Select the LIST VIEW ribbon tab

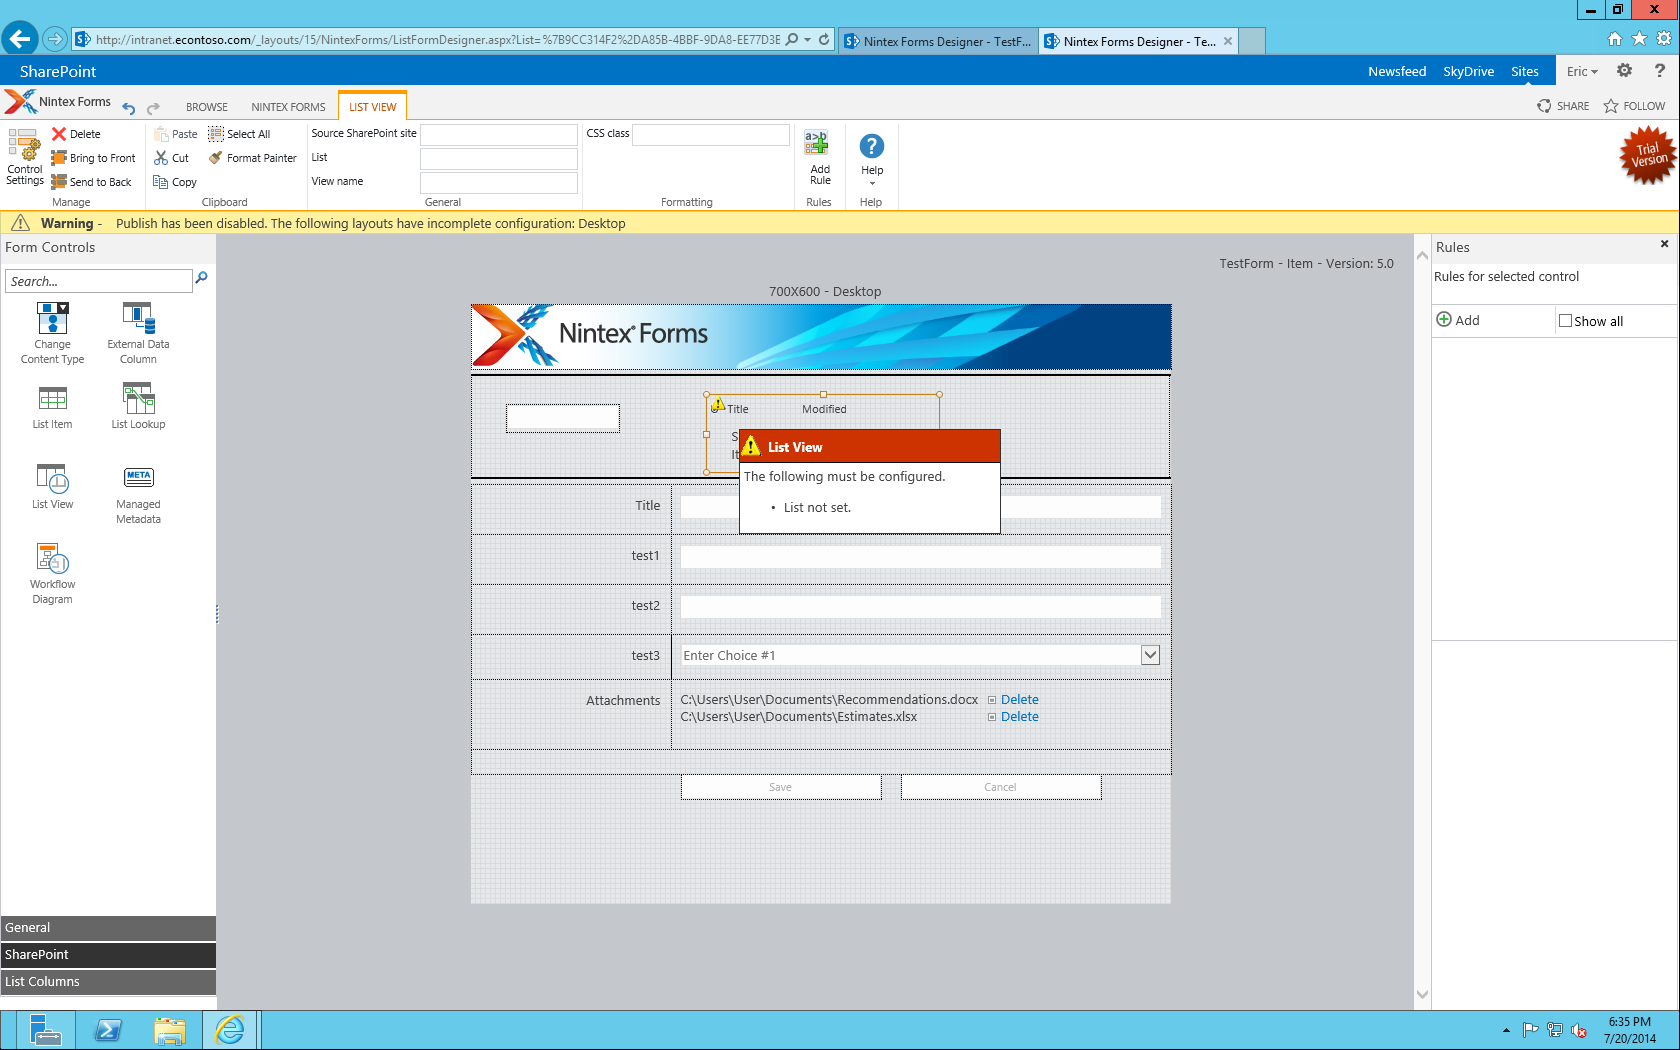[373, 107]
